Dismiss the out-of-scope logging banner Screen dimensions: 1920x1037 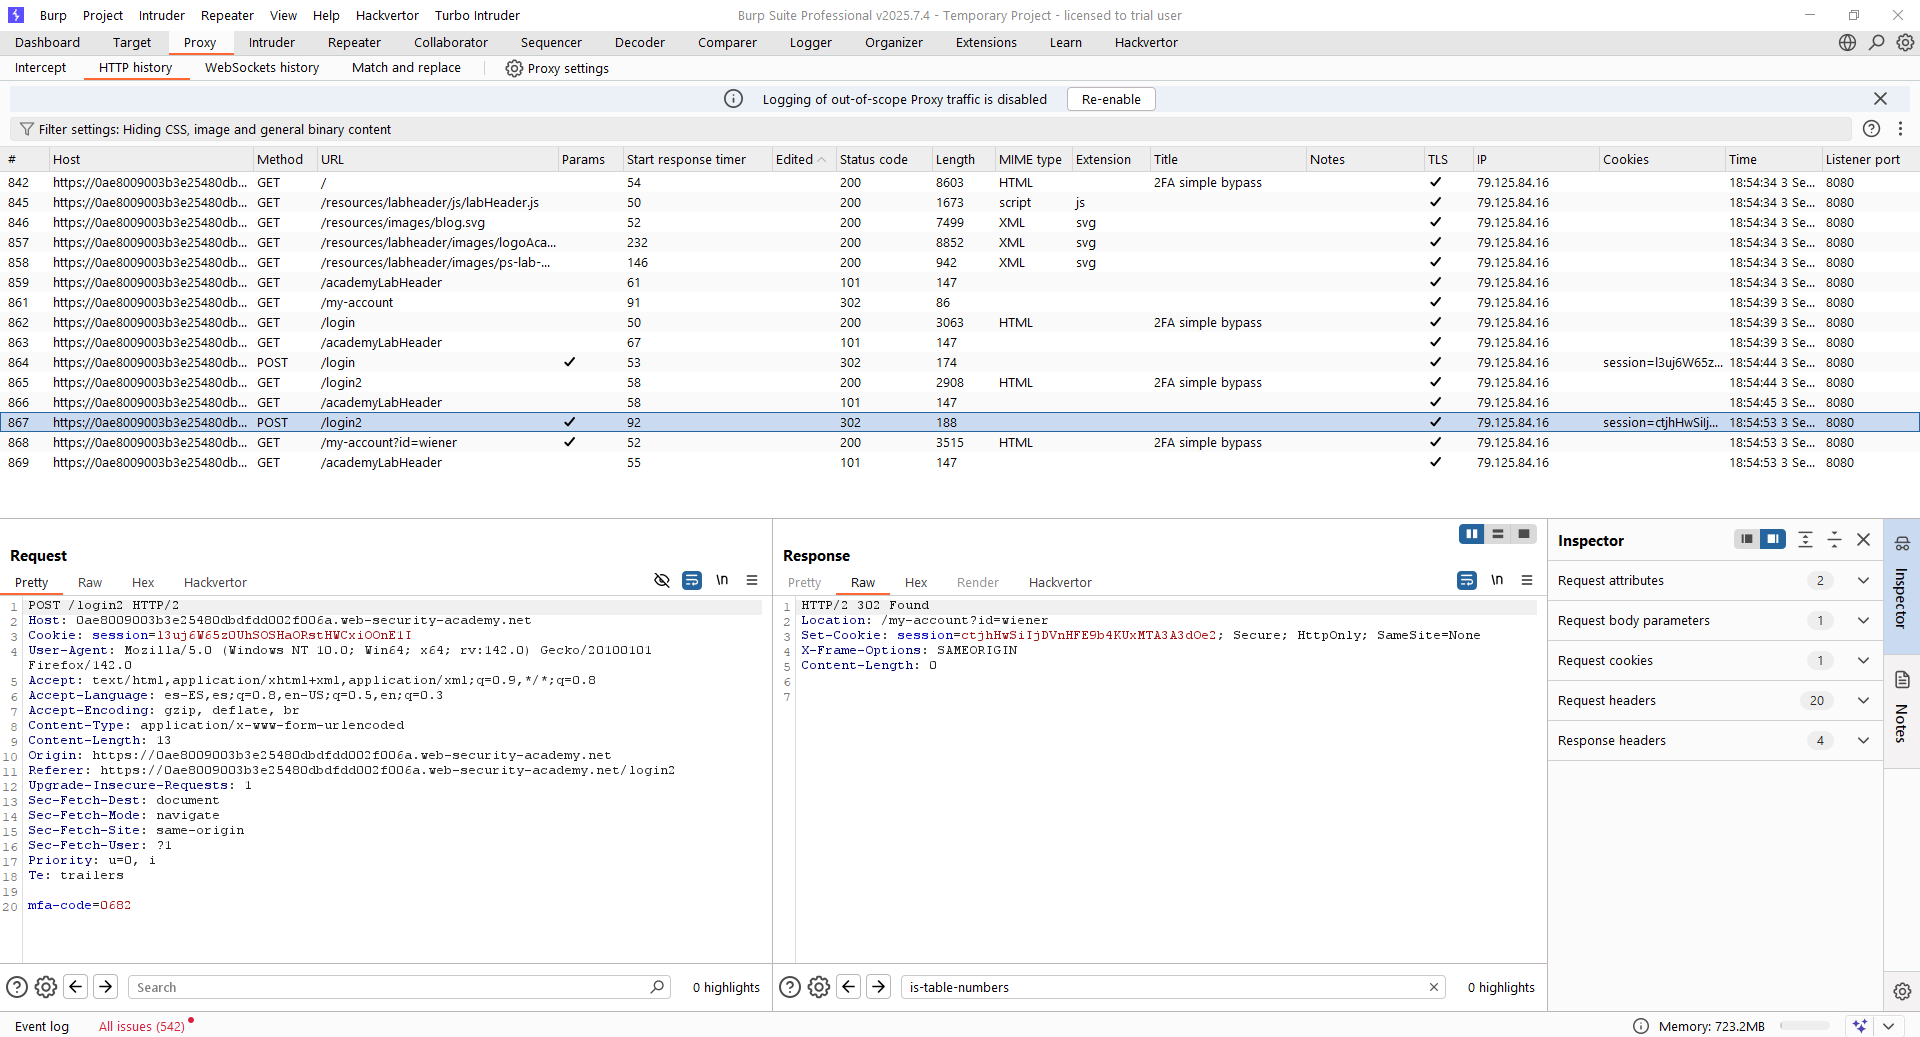point(1880,98)
